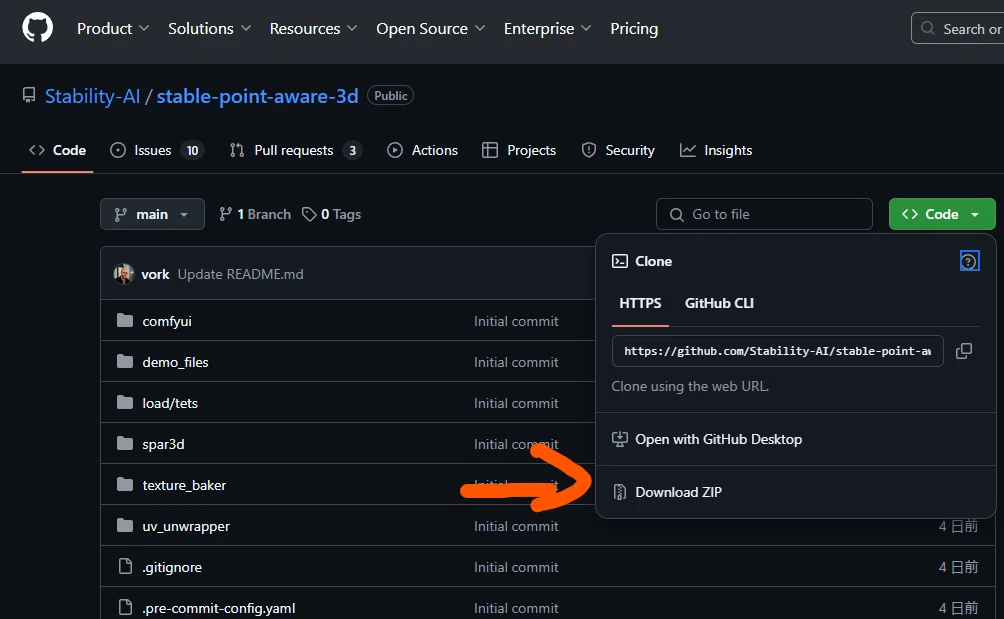Switch to the Code tab
Screen dimensions: 1004x619
tap(58, 150)
